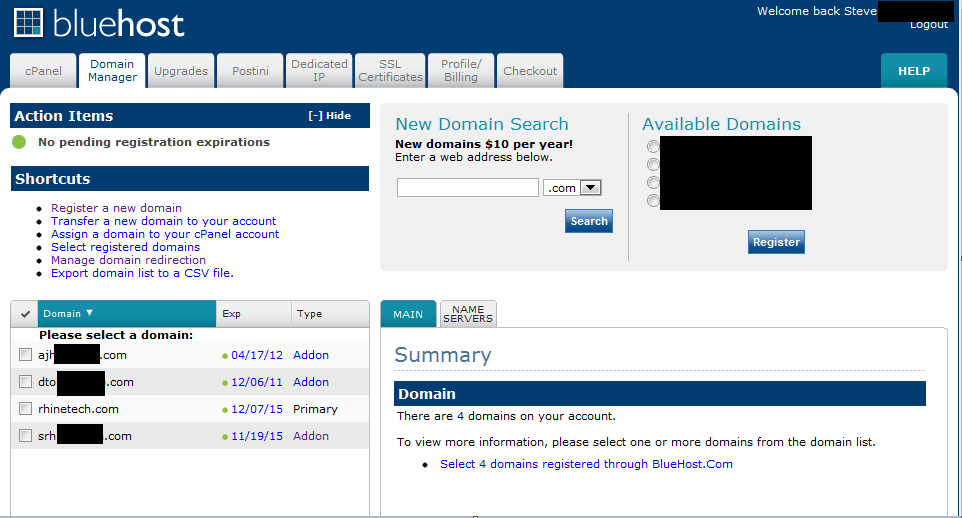
Task: Select the third available domain radio button
Action: pyautogui.click(x=653, y=183)
